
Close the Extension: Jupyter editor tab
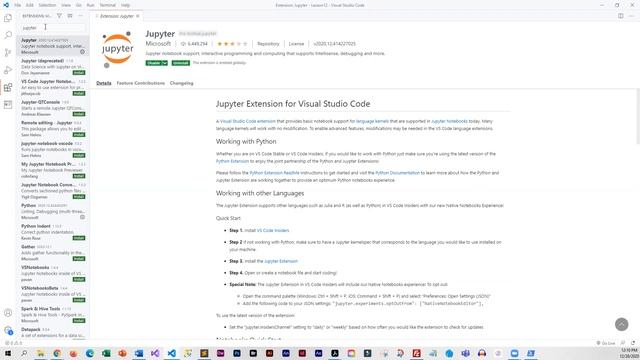138,16
